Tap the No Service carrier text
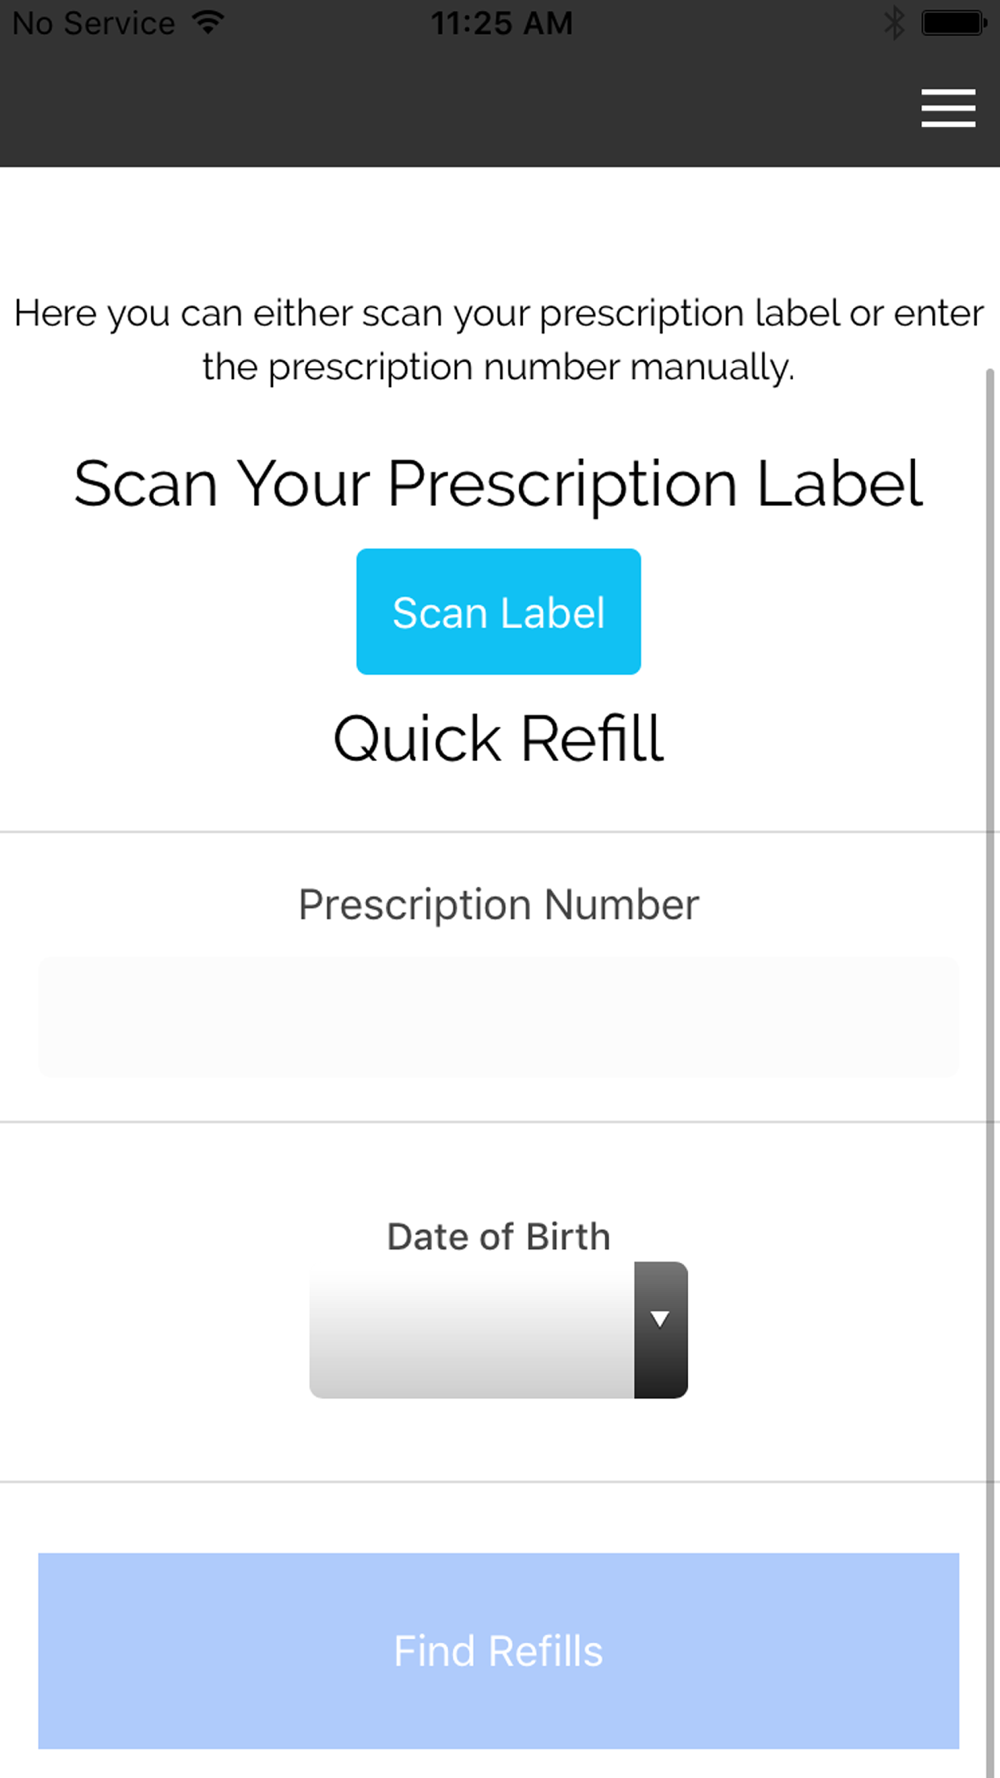This screenshot has height=1778, width=1000. [94, 22]
